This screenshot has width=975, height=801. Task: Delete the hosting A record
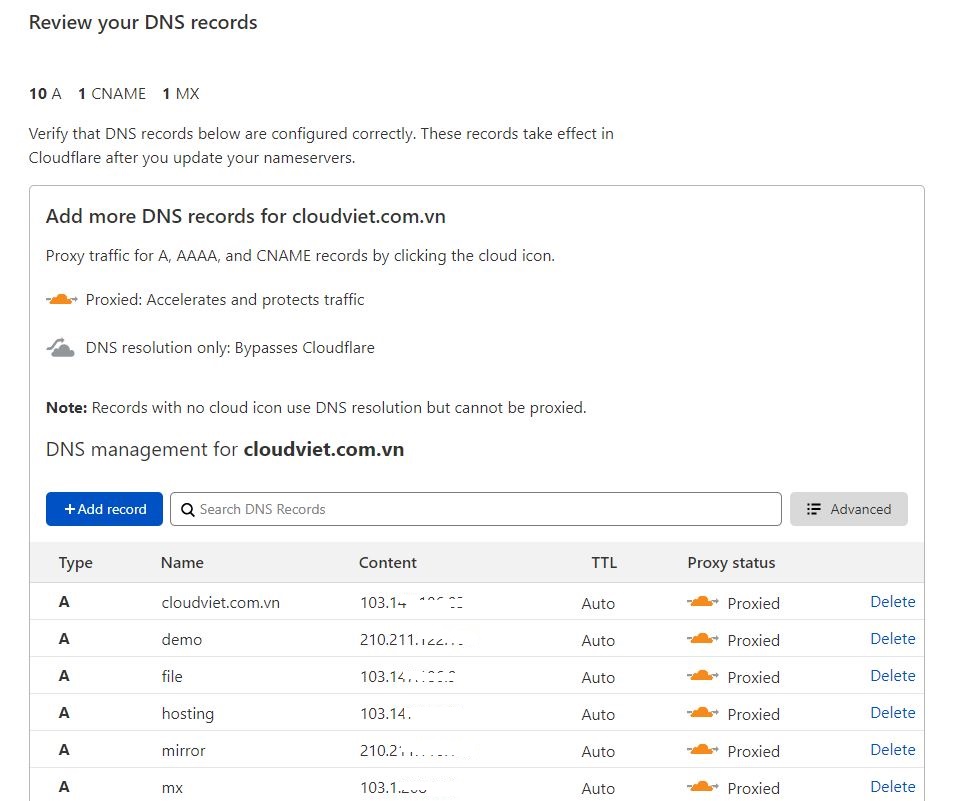892,713
